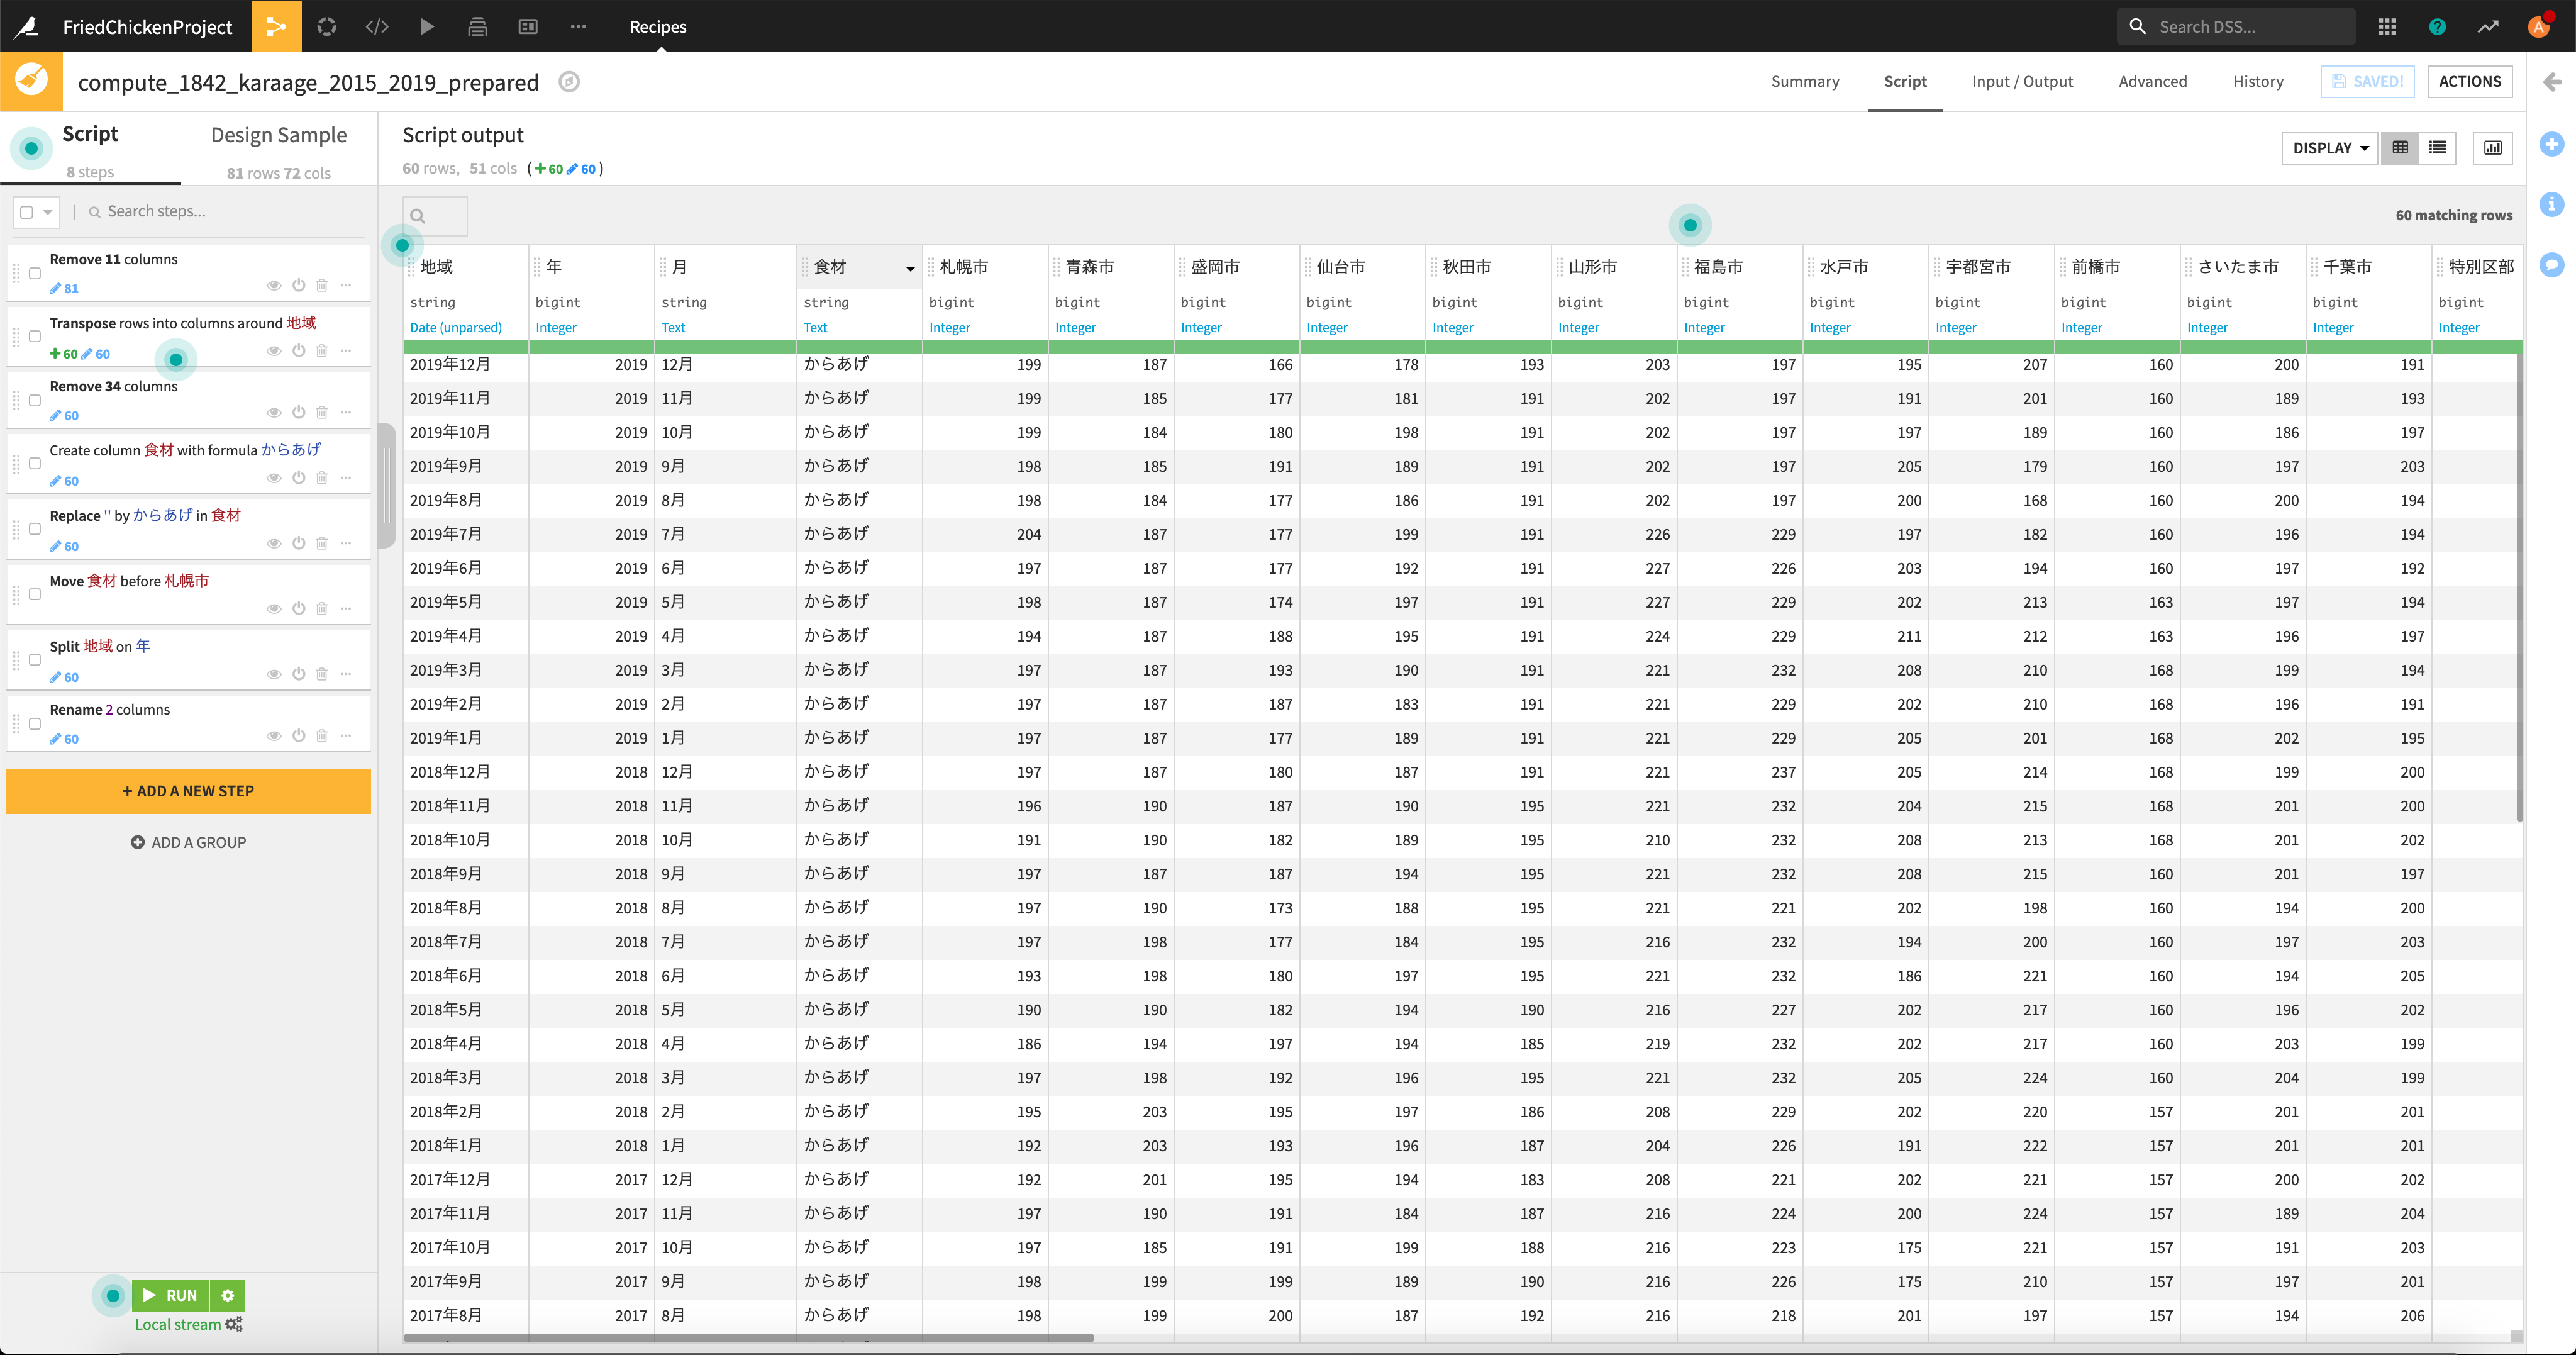This screenshot has height=1355, width=2576.
Task: Click ADD A NEW STEP button
Action: [188, 790]
